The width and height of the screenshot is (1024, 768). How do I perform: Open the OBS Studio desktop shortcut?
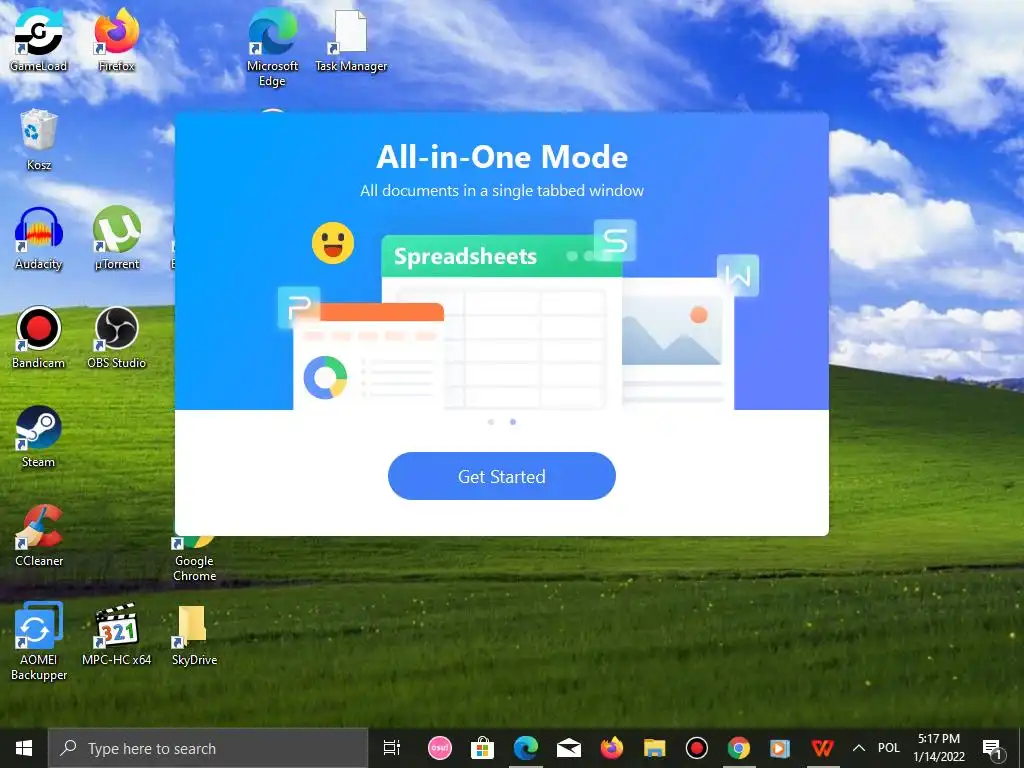pyautogui.click(x=117, y=338)
